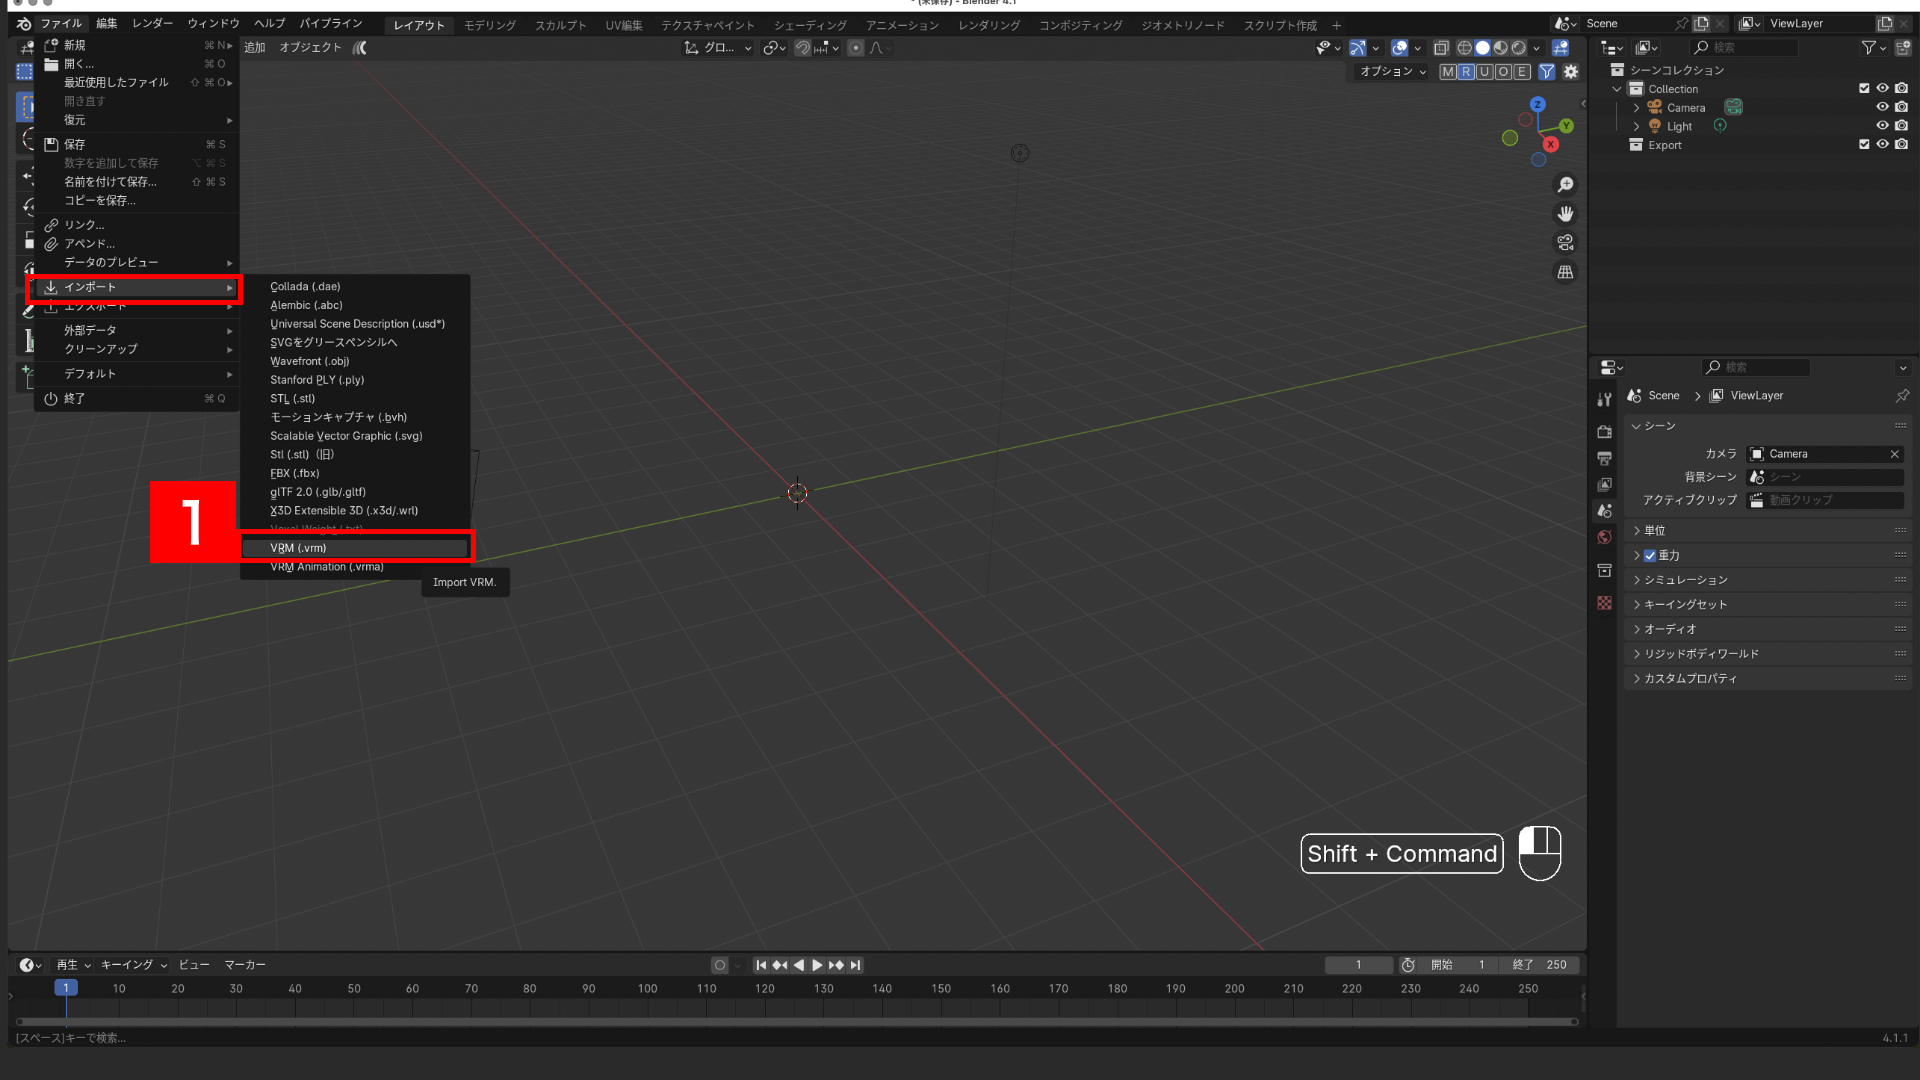Clear the Camera field with the X button
The width and height of the screenshot is (1920, 1080).
click(1894, 454)
